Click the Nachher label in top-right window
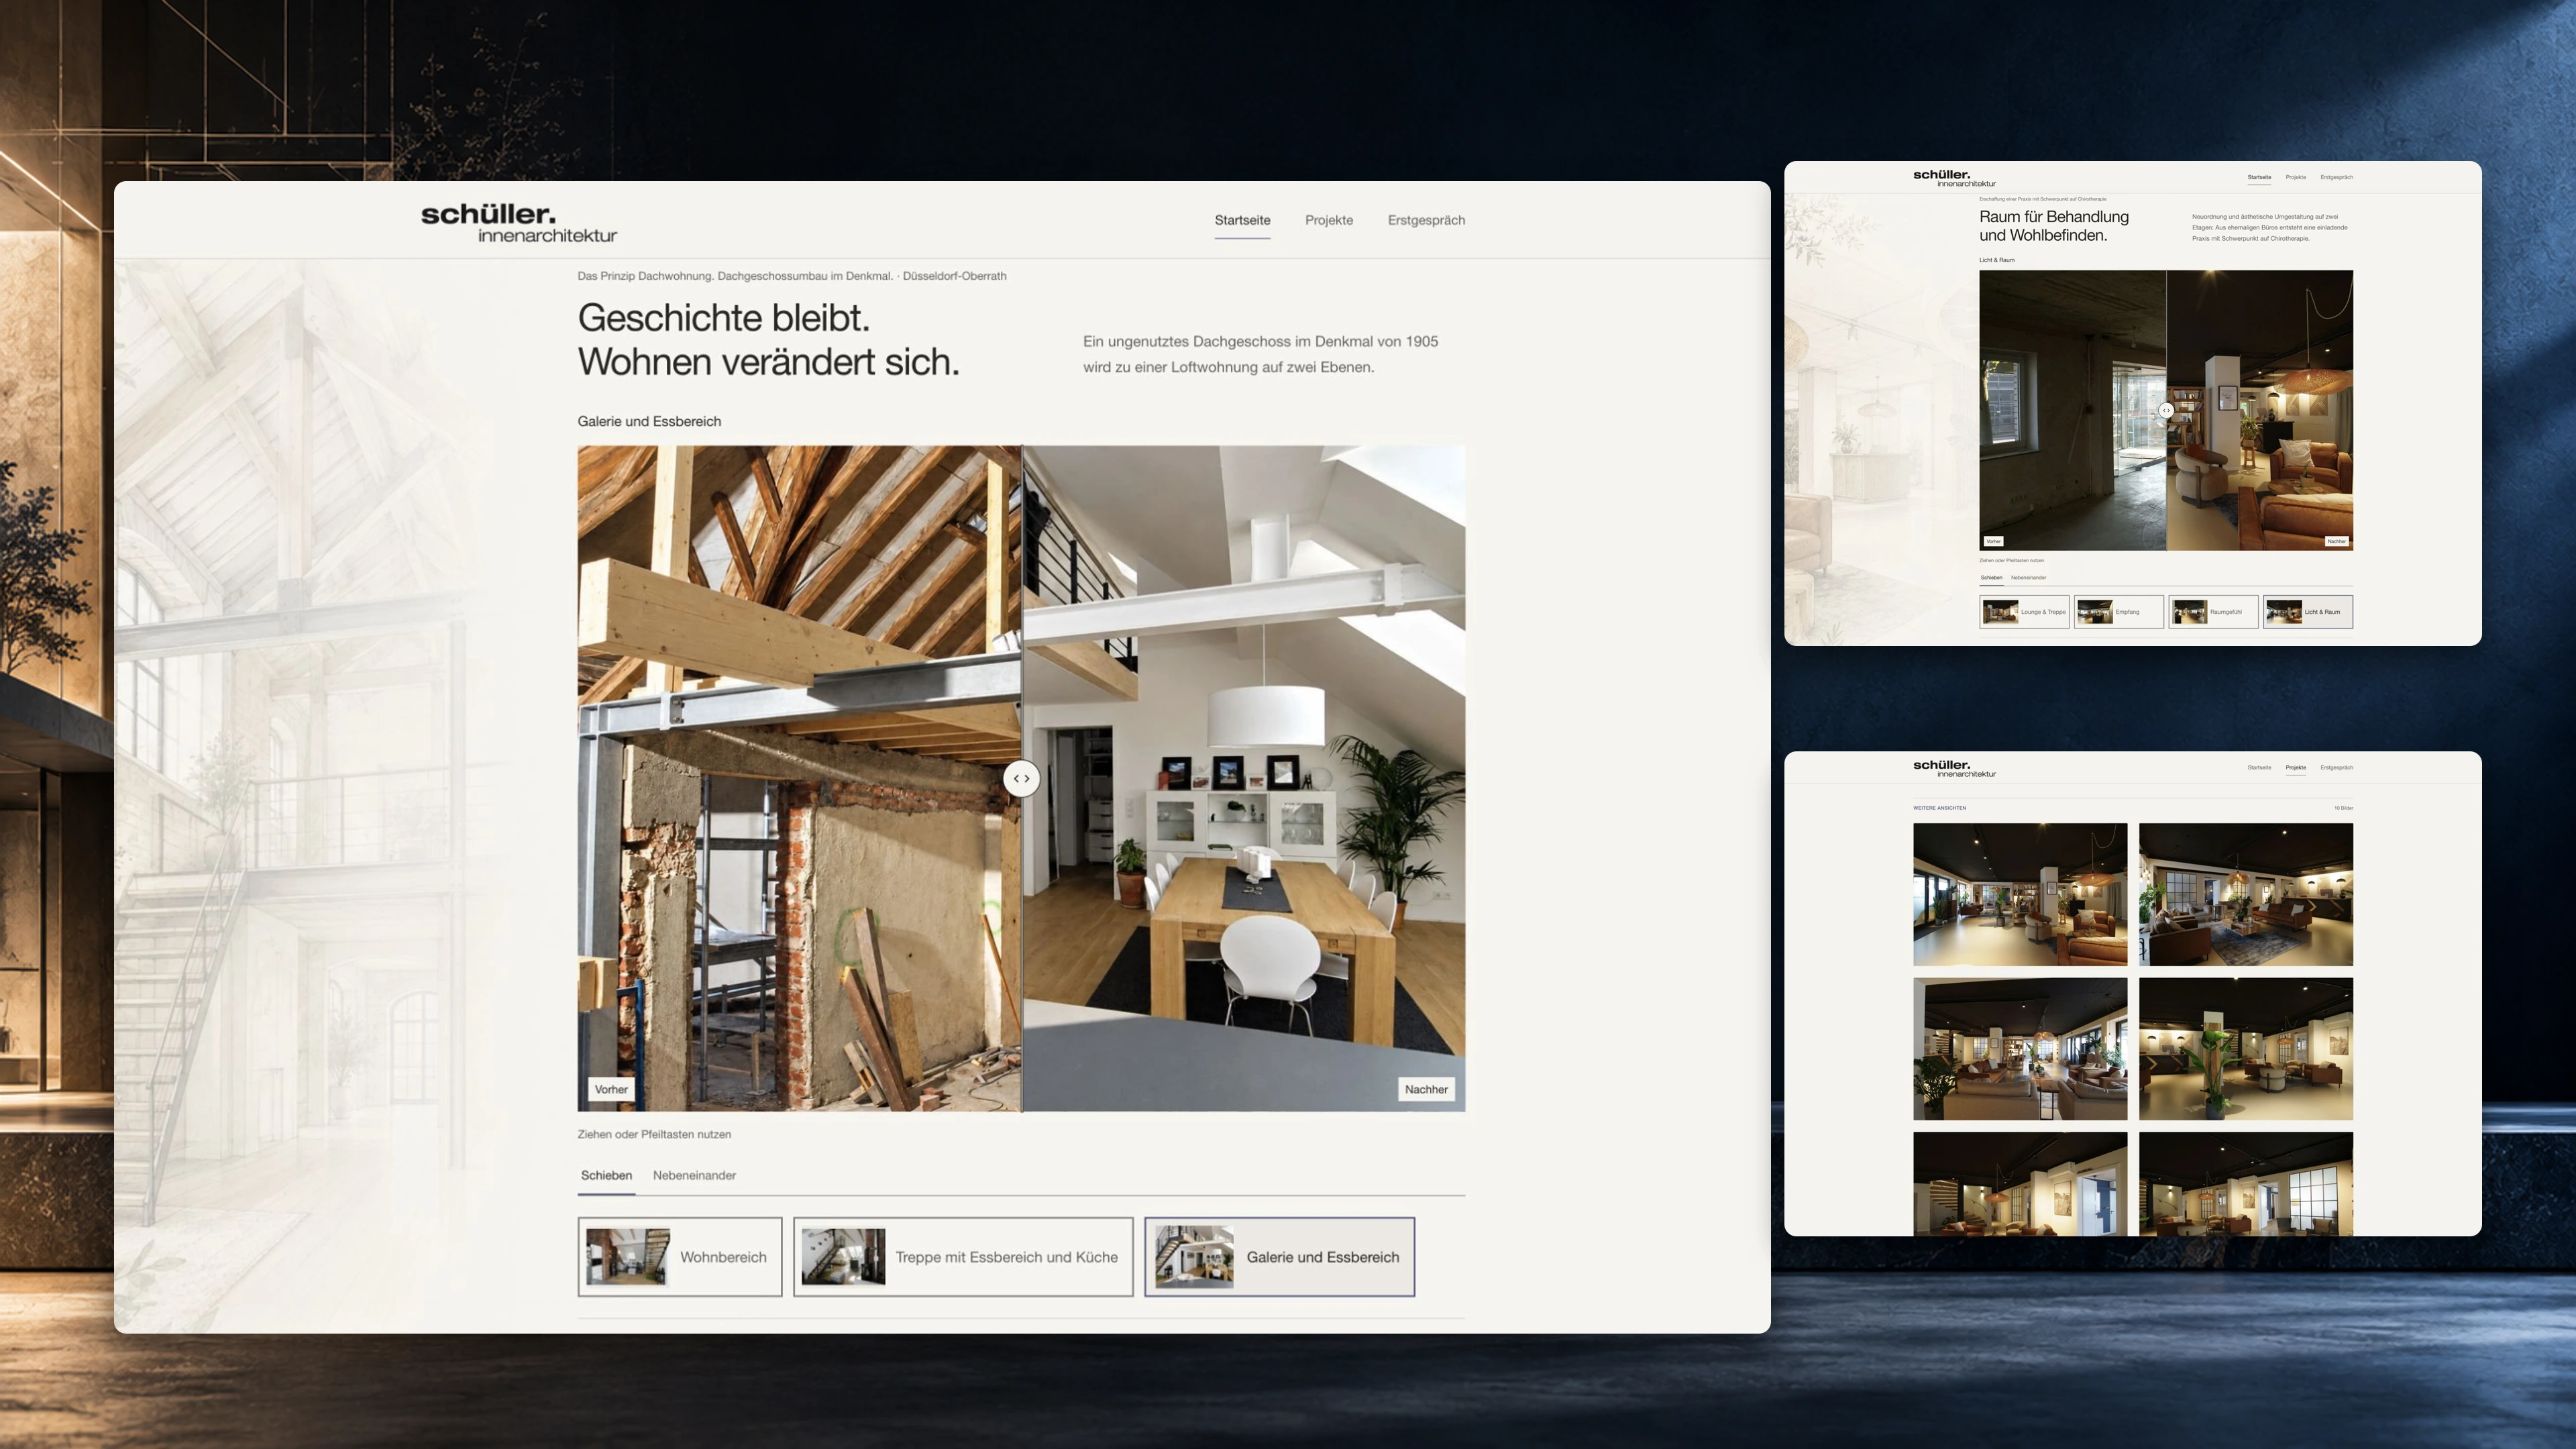The height and width of the screenshot is (1449, 2576). (x=2336, y=541)
